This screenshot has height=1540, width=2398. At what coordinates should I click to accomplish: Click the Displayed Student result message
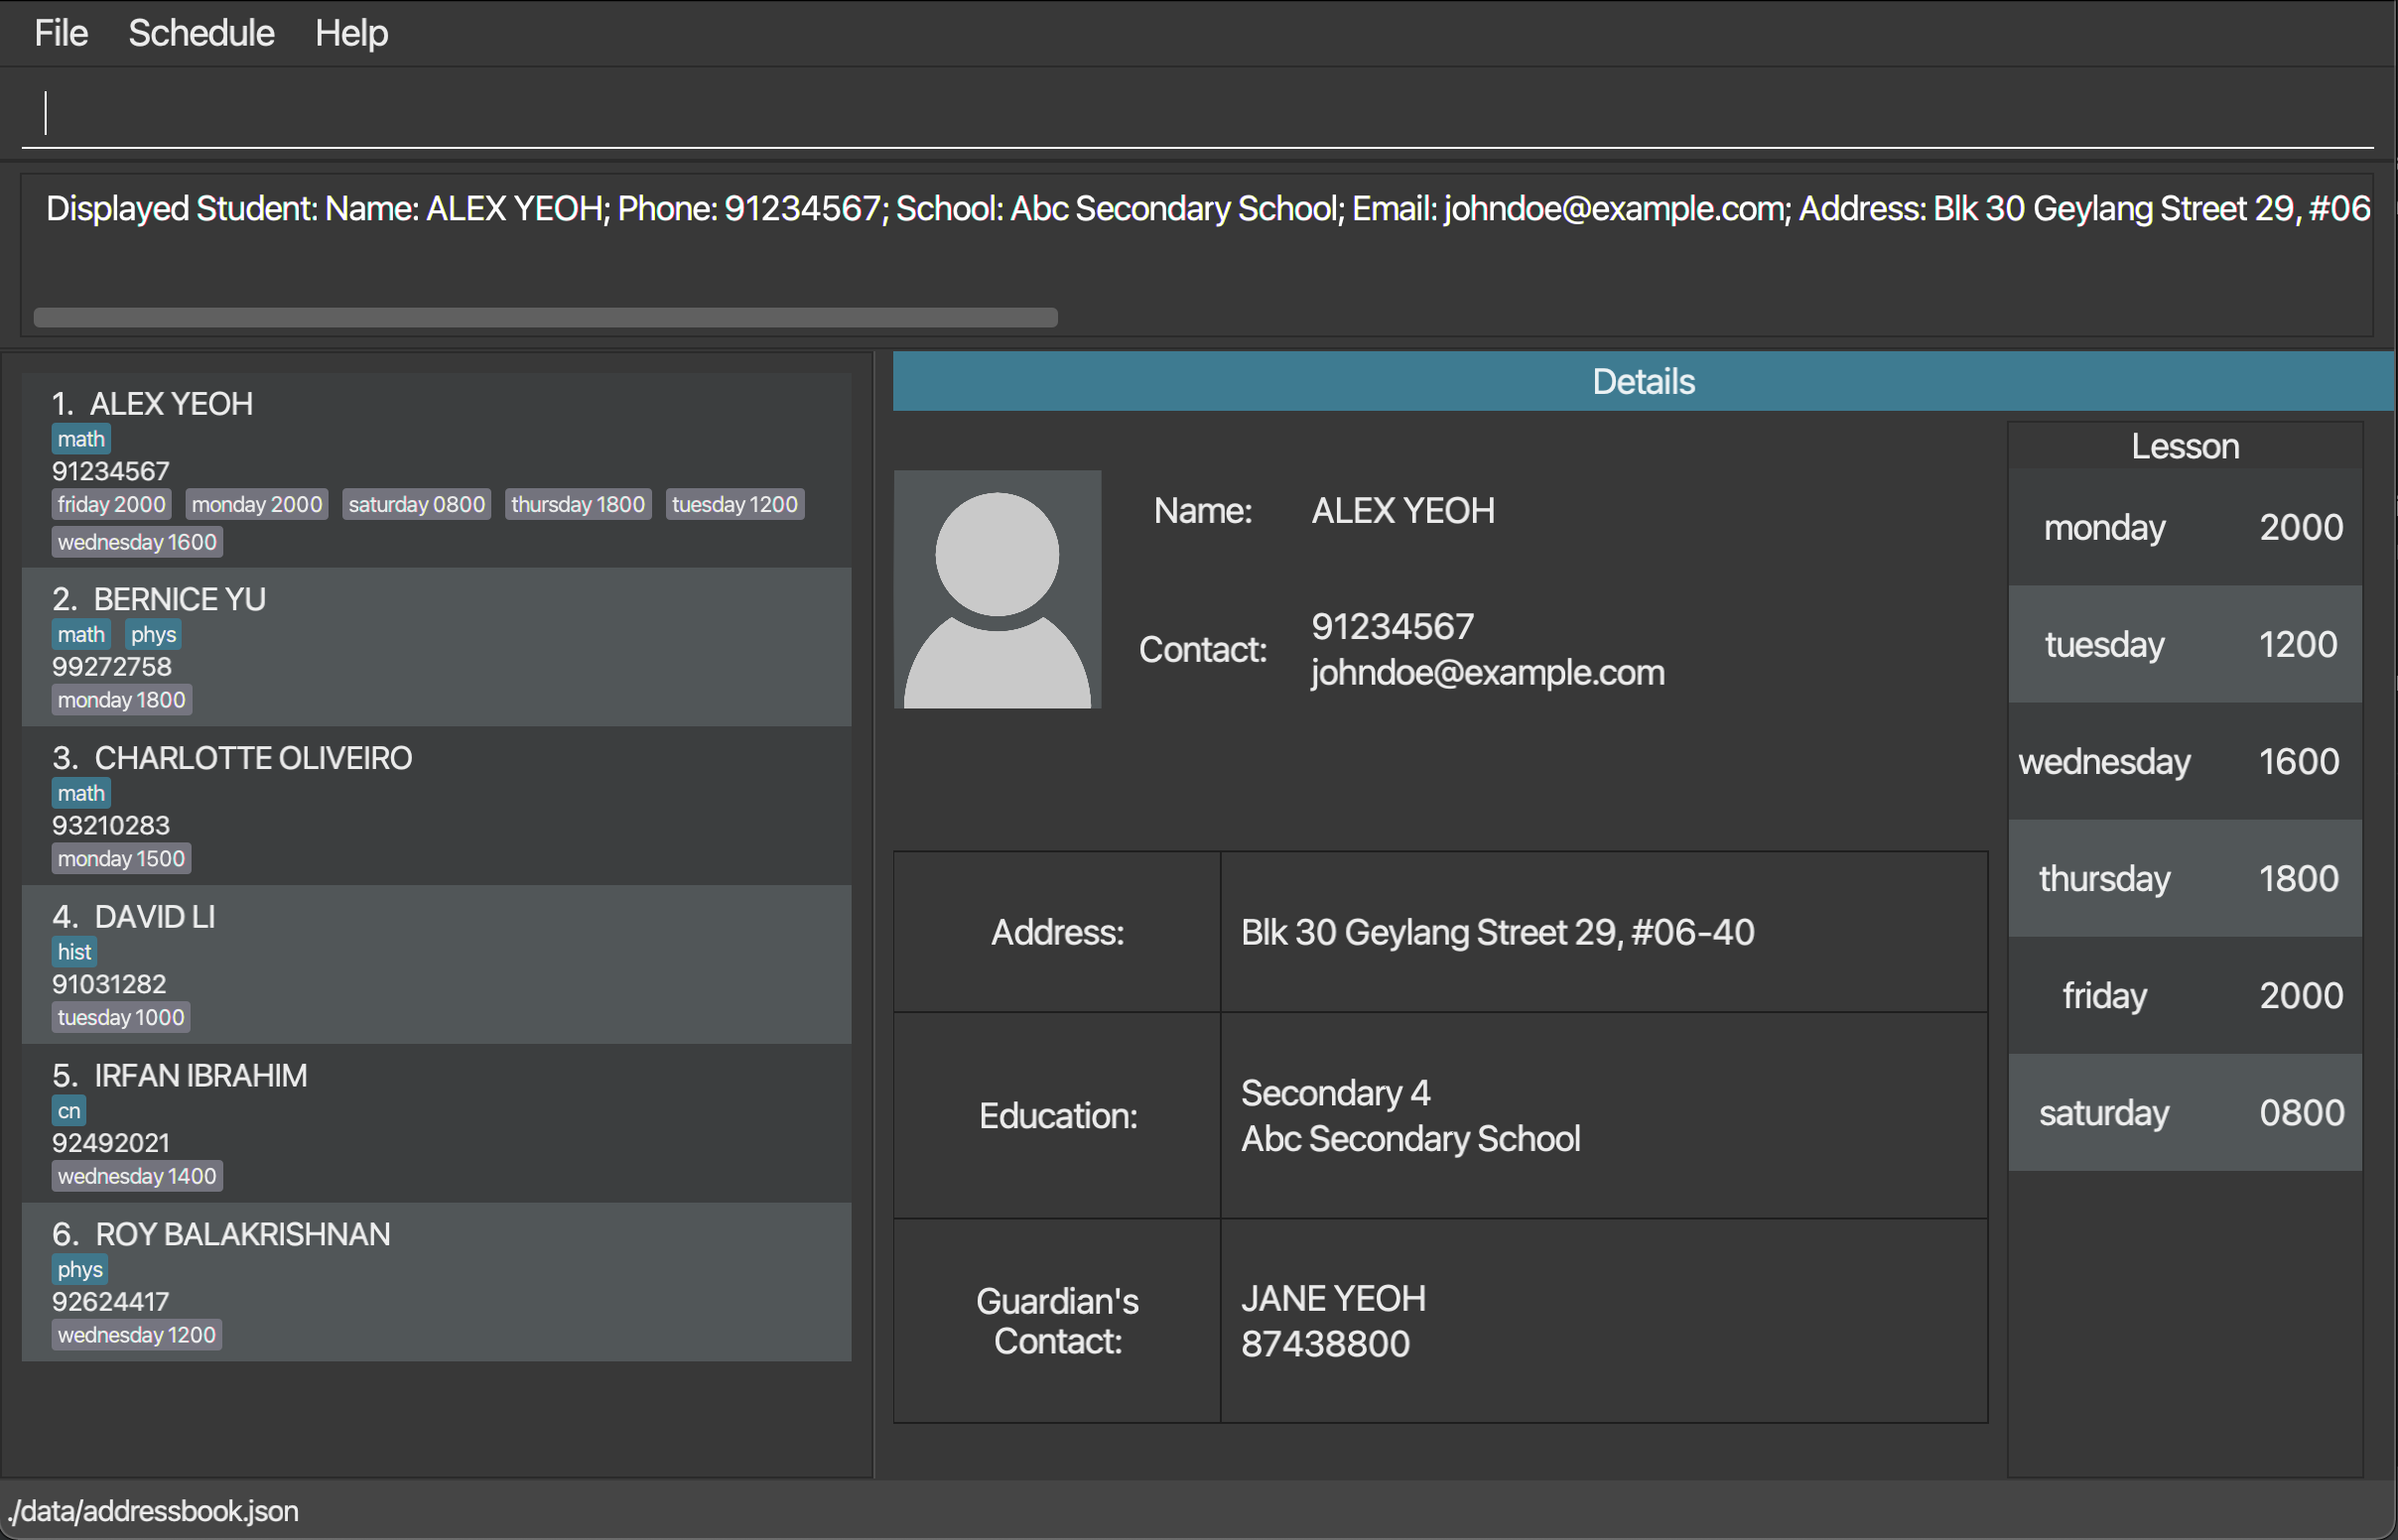(x=1207, y=208)
